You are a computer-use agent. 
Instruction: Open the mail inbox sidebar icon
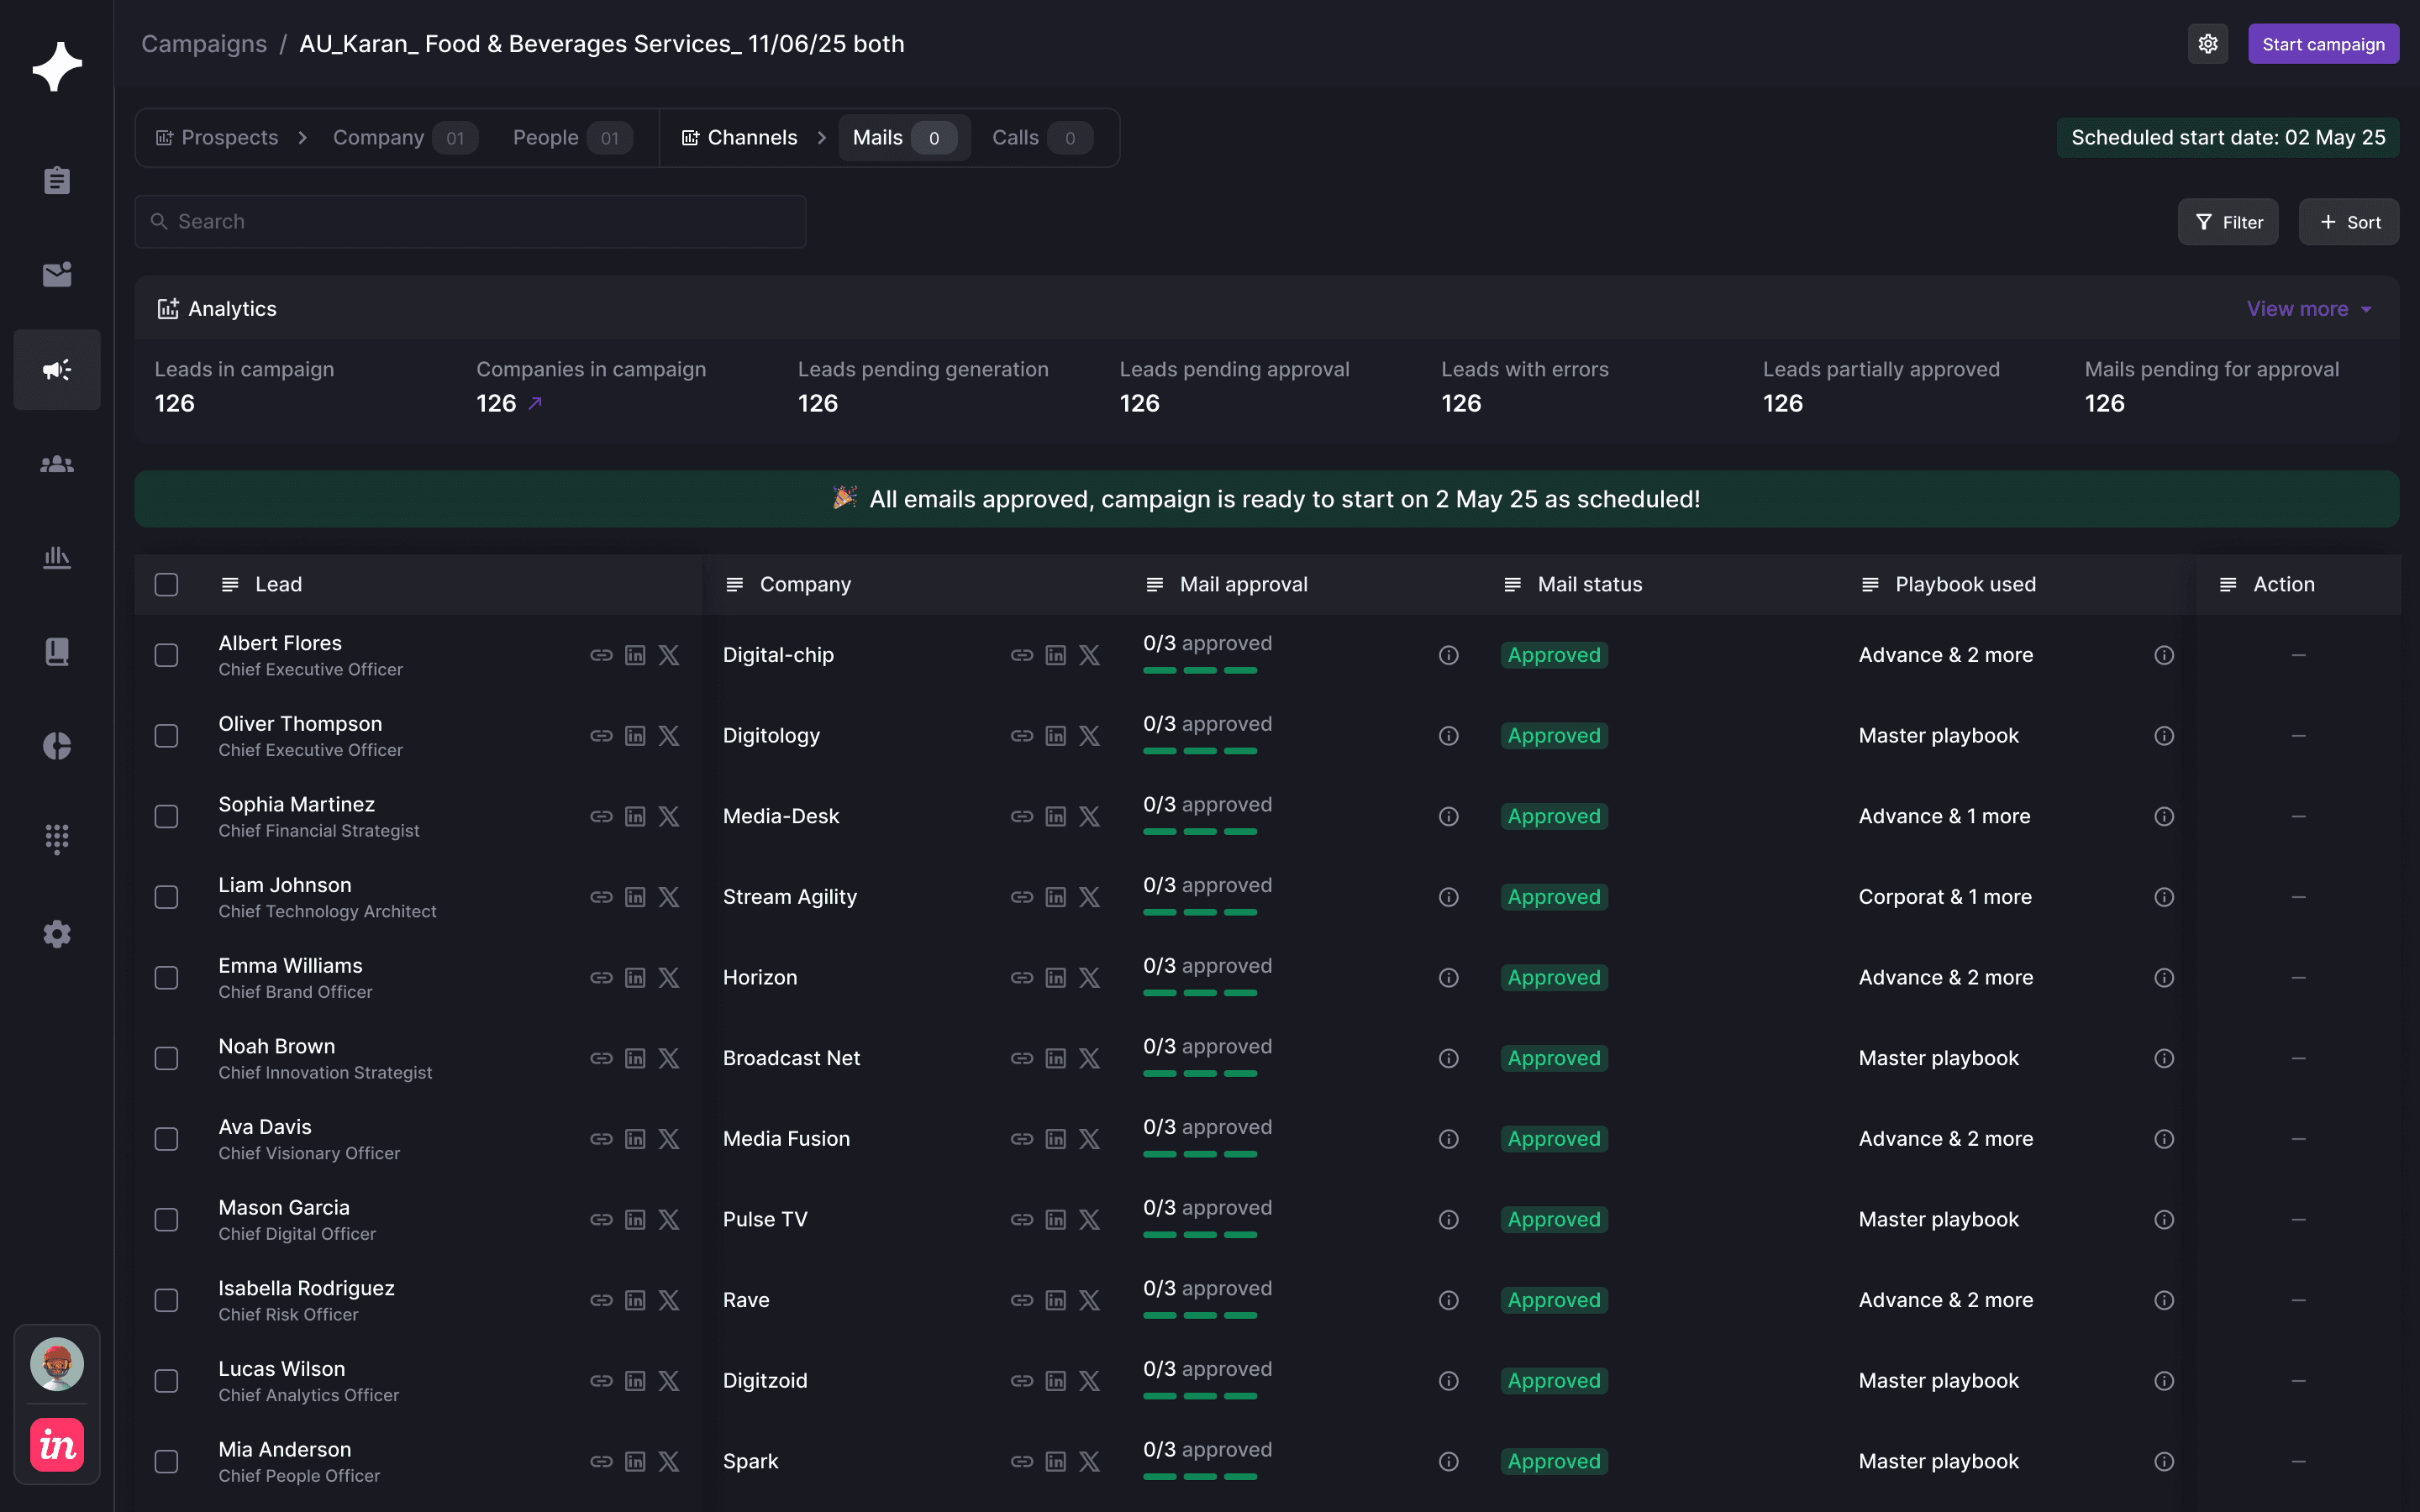[57, 274]
